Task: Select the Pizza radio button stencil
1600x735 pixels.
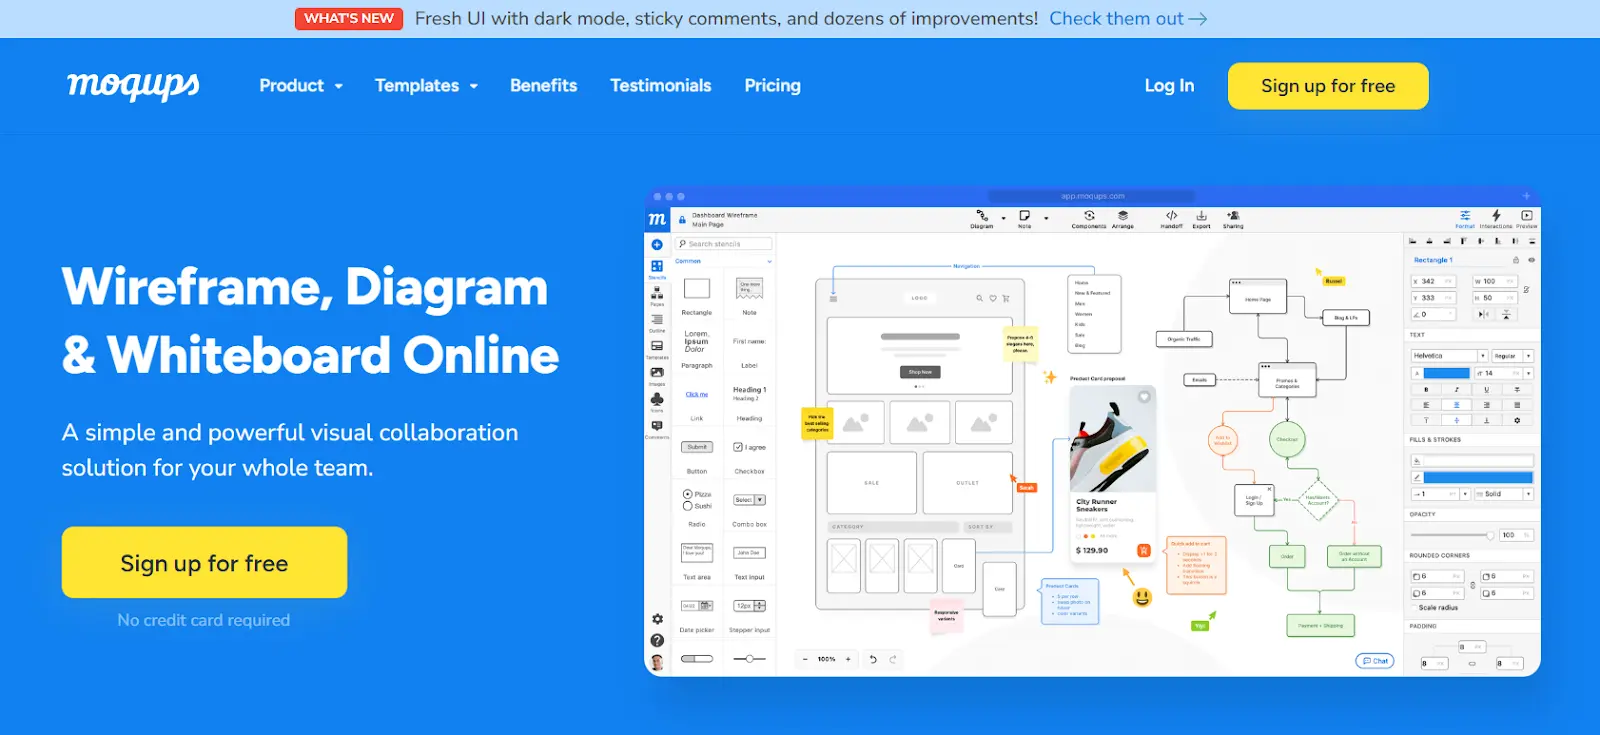Action: click(x=688, y=494)
